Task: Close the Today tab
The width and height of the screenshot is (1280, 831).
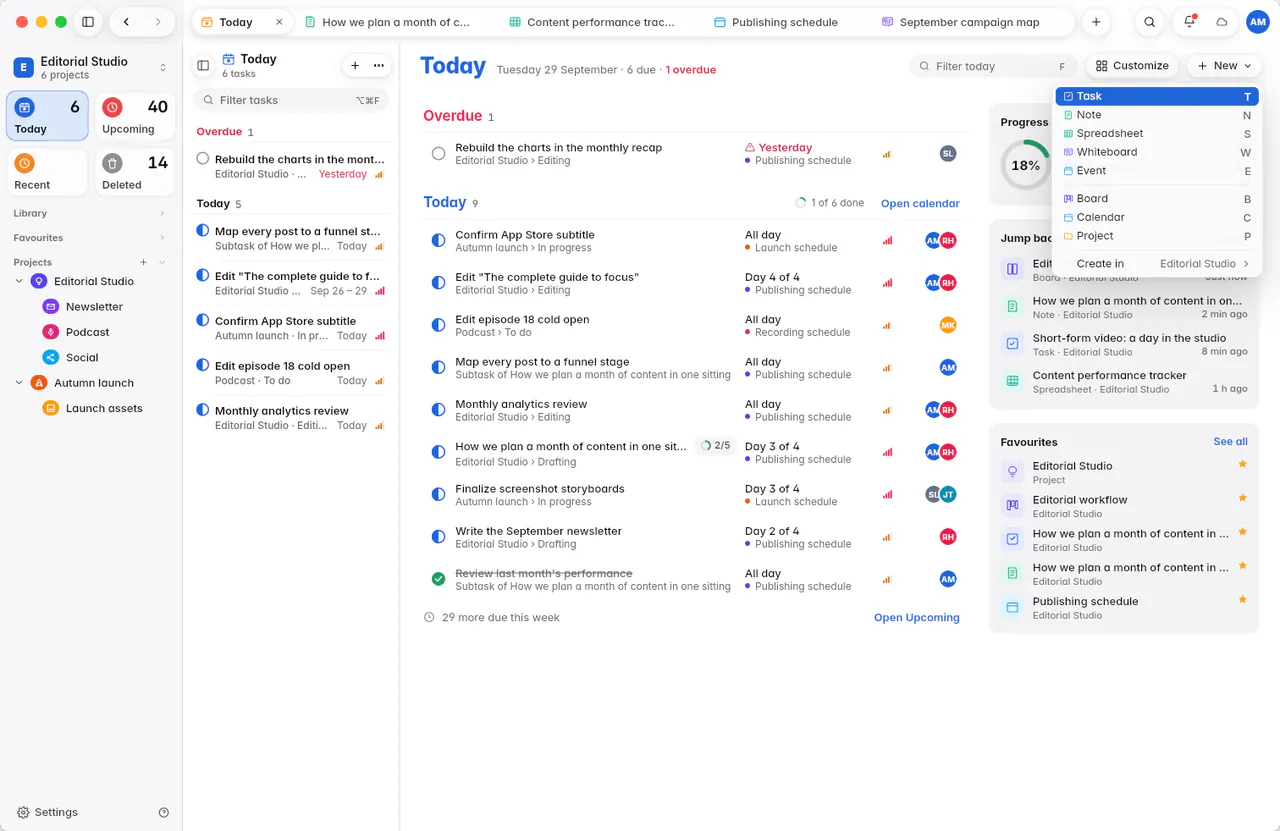Action: 279,22
